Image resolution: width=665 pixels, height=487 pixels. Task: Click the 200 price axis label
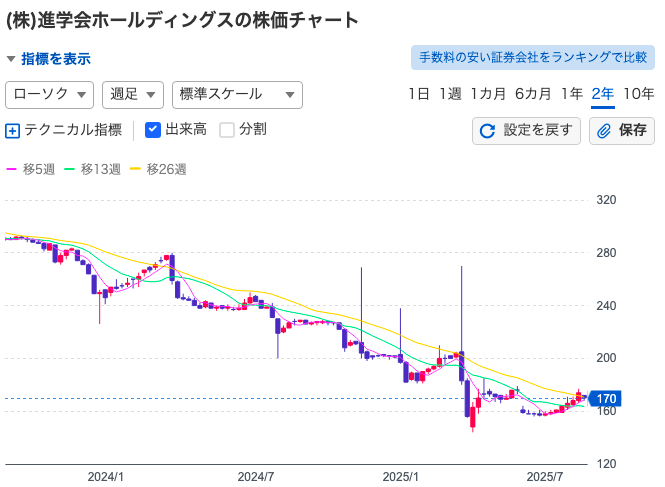(606, 358)
